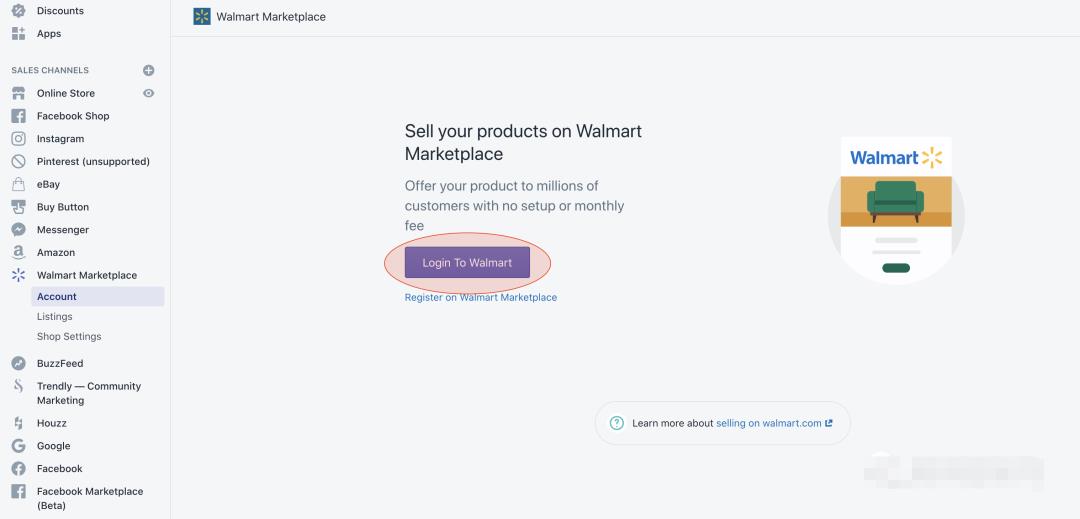View Online Store via eye icon
Image resolution: width=1080 pixels, height=519 pixels.
[x=149, y=93]
